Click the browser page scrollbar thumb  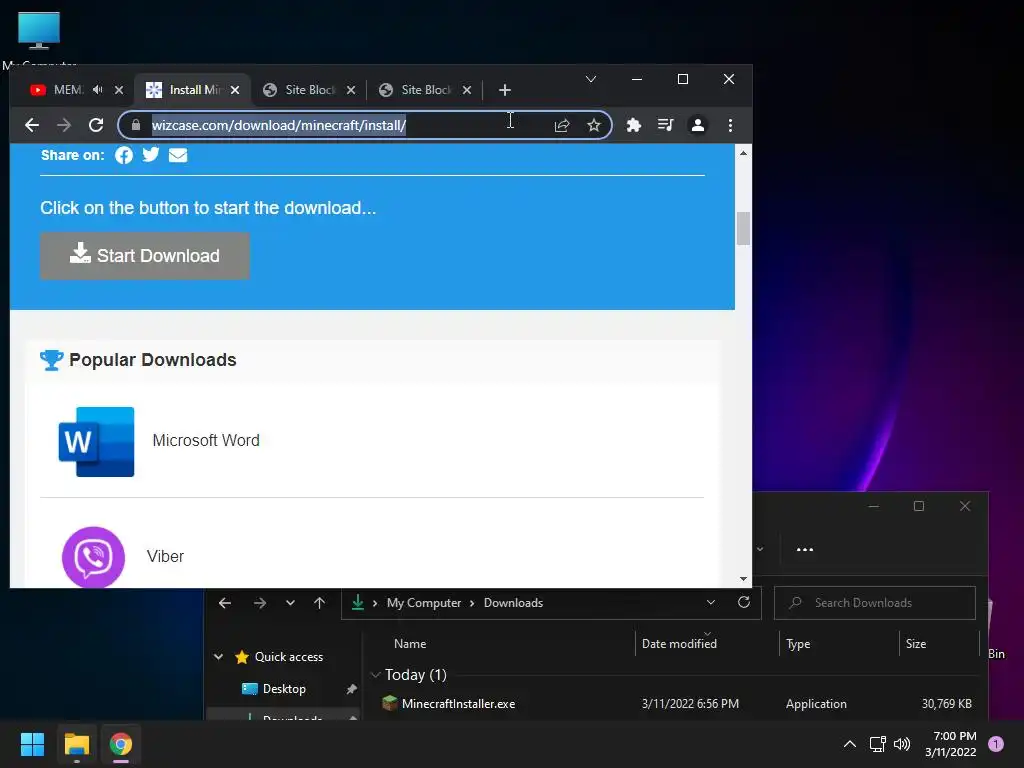pos(743,229)
